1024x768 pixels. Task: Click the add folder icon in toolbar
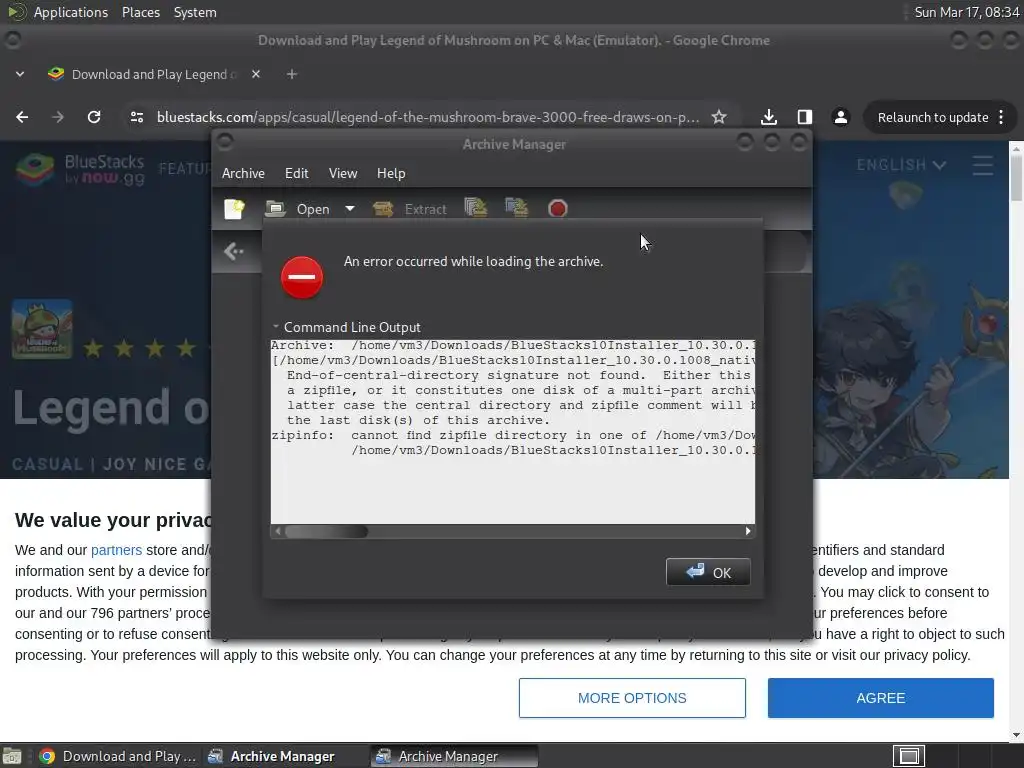point(517,208)
